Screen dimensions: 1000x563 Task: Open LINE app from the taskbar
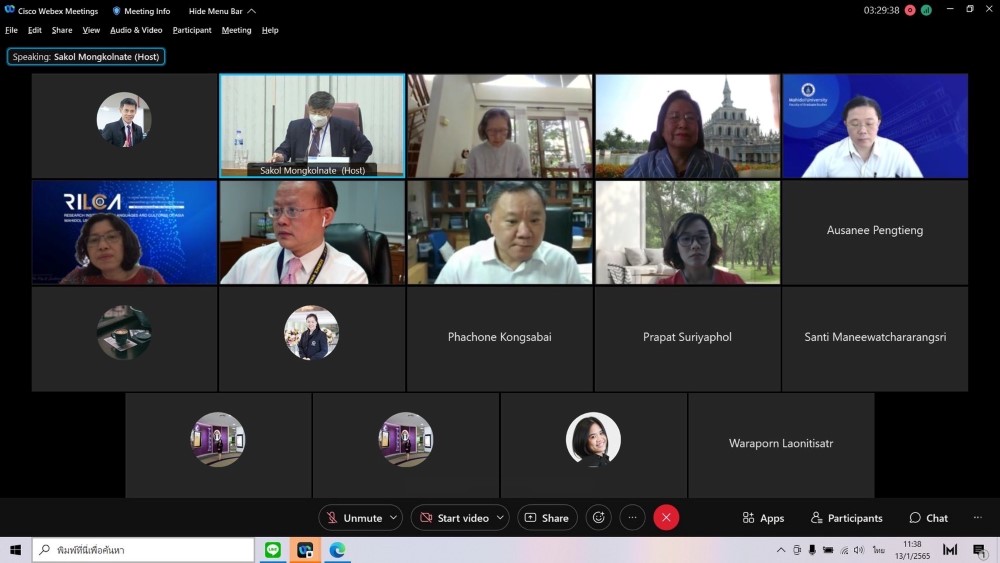point(273,550)
